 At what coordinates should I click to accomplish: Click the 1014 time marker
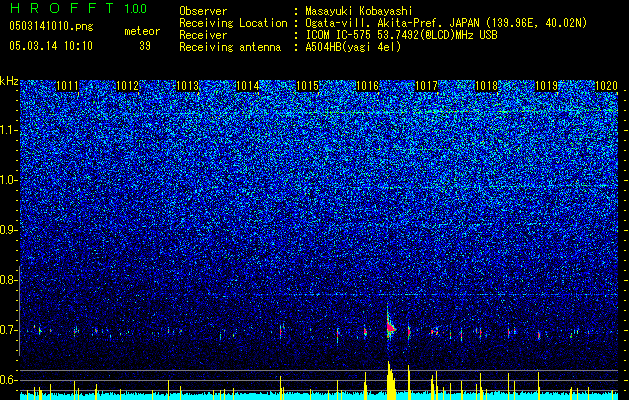(248, 86)
